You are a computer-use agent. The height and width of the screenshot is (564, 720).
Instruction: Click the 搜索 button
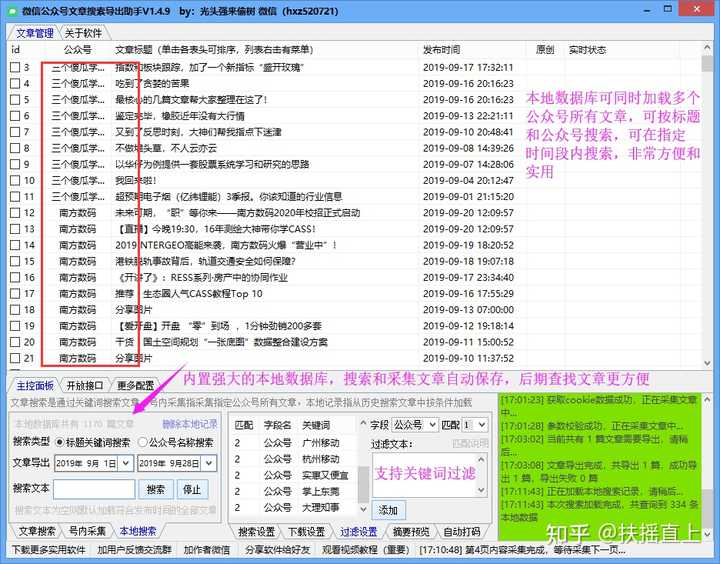[x=156, y=490]
